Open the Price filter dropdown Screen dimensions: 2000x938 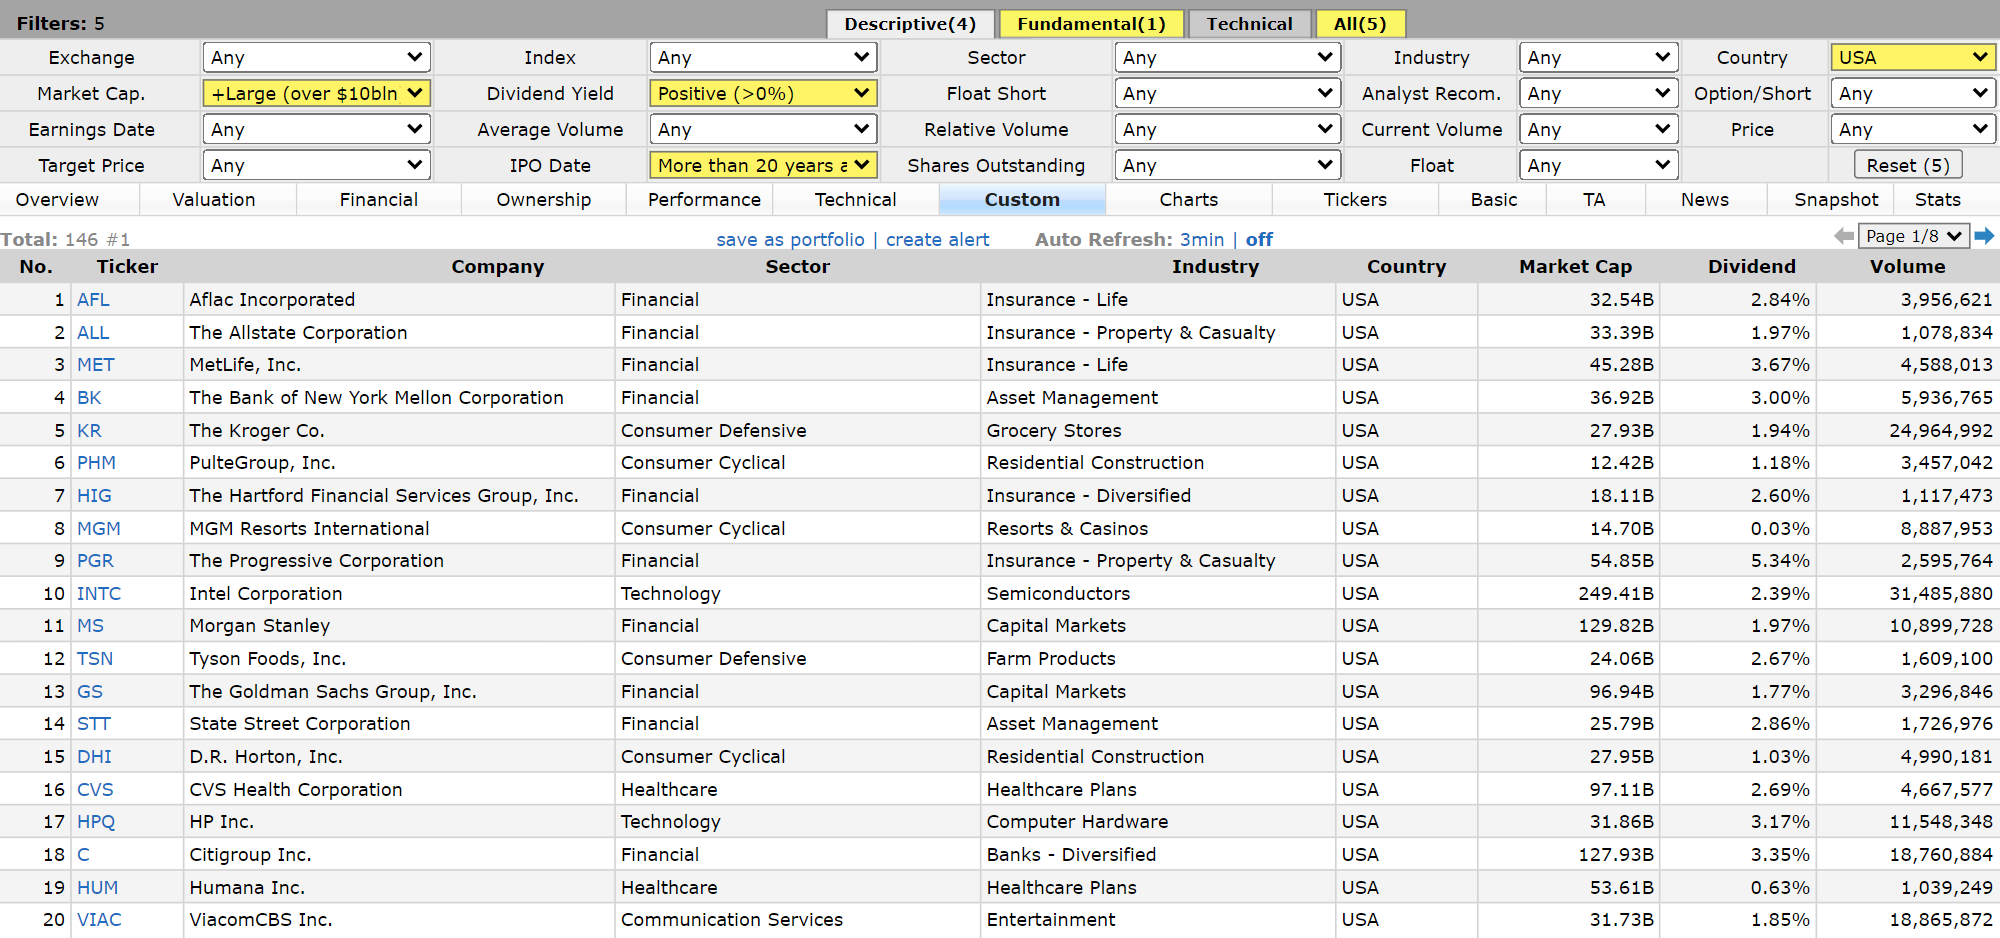pyautogui.click(x=1913, y=129)
